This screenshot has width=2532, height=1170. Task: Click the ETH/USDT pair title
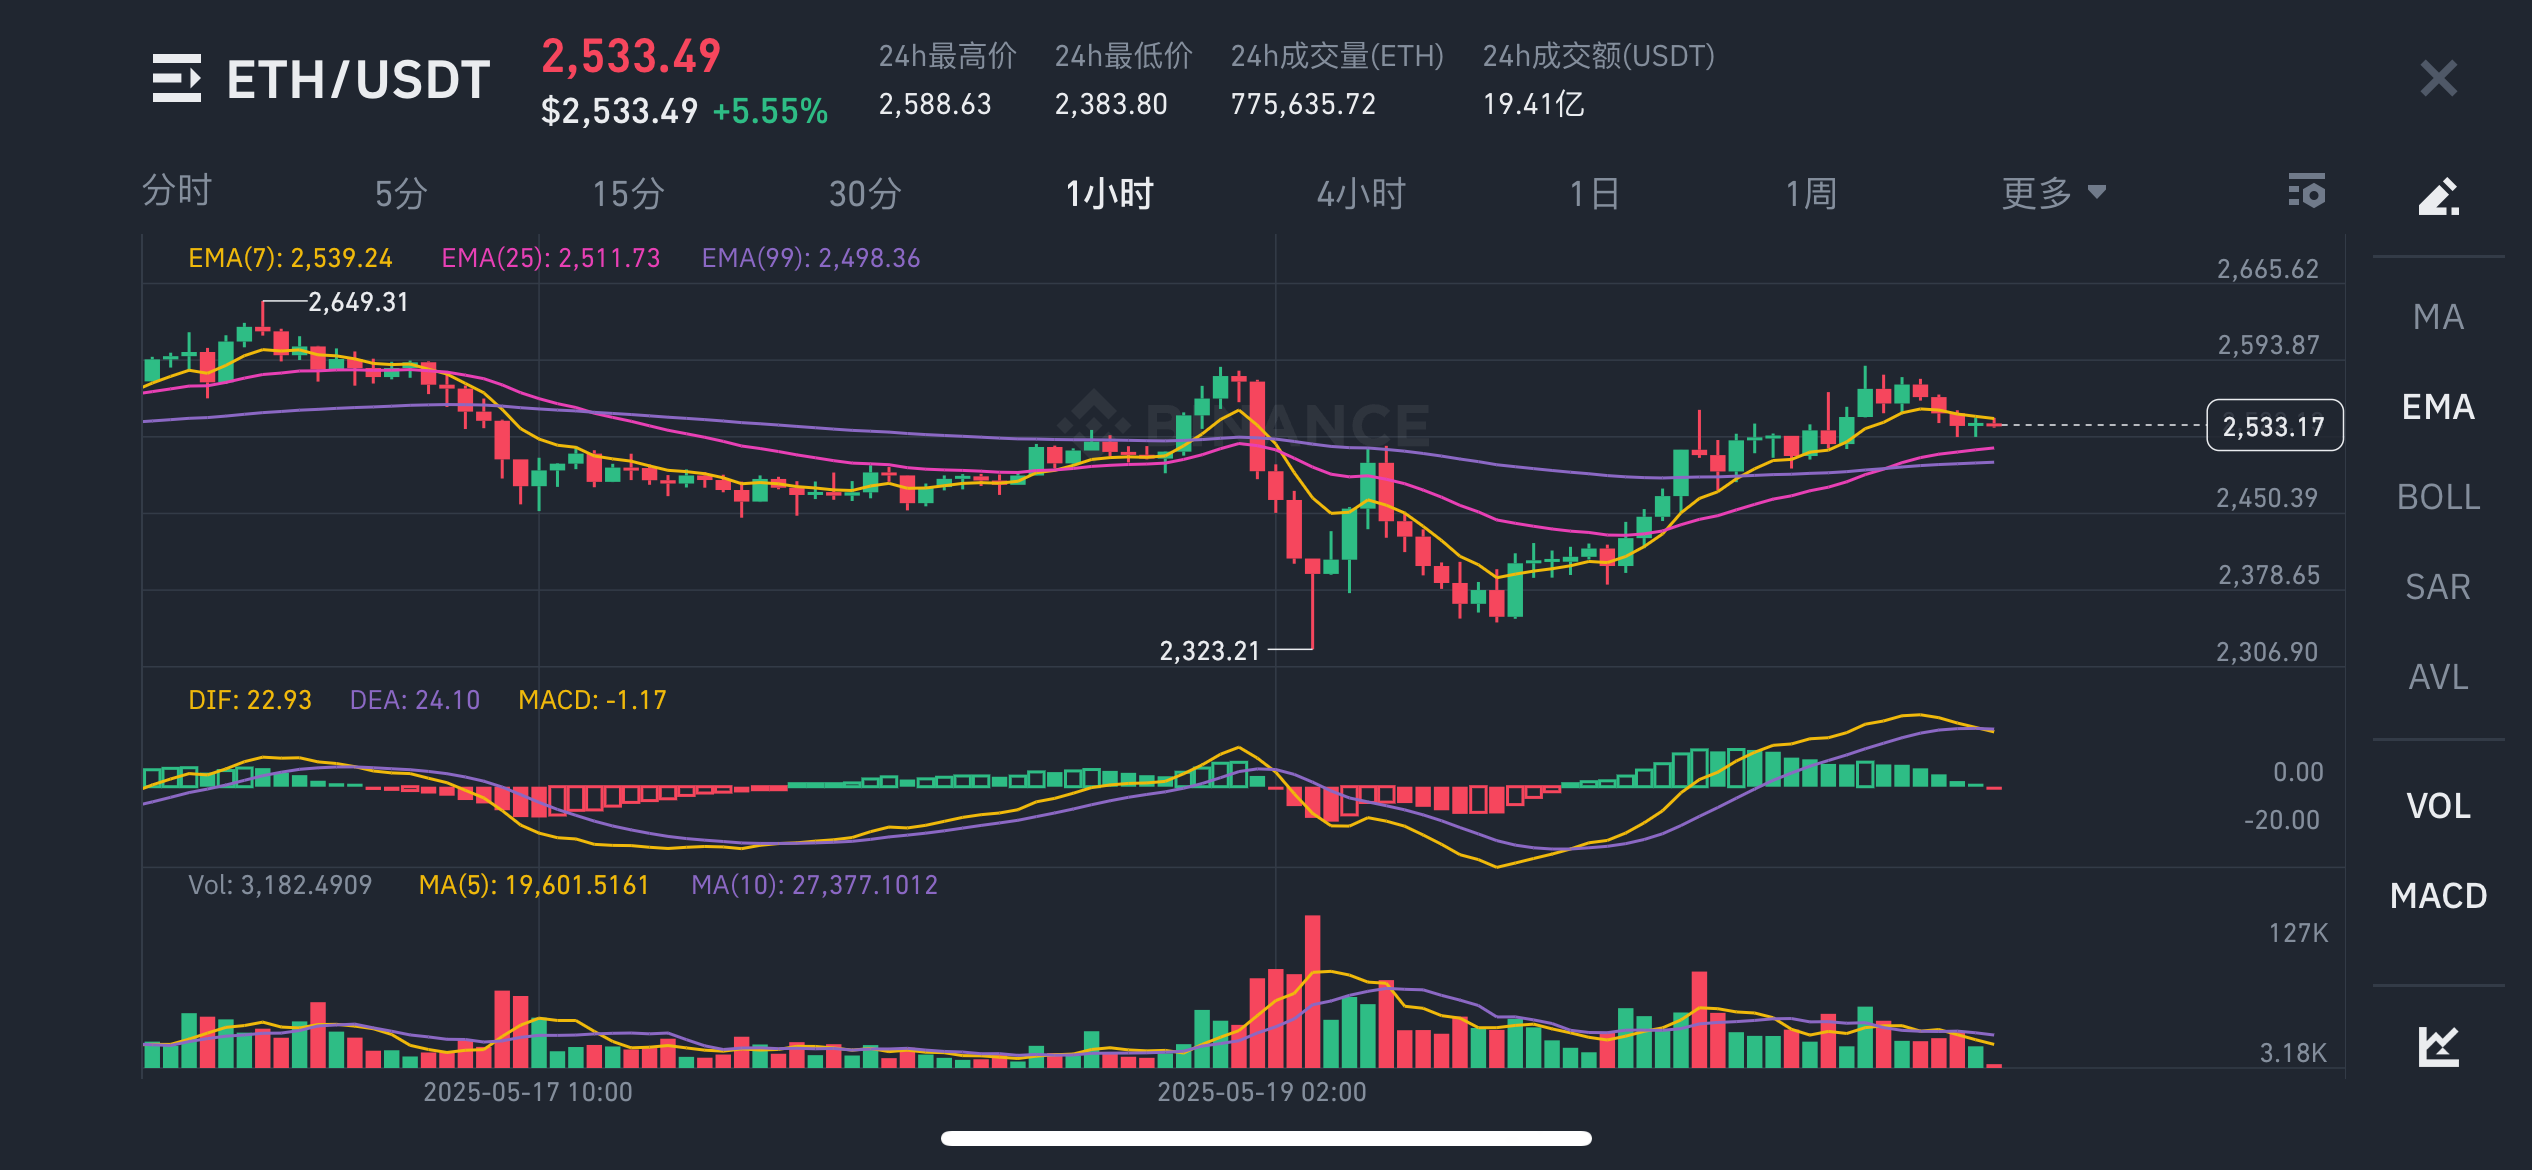coord(358,79)
